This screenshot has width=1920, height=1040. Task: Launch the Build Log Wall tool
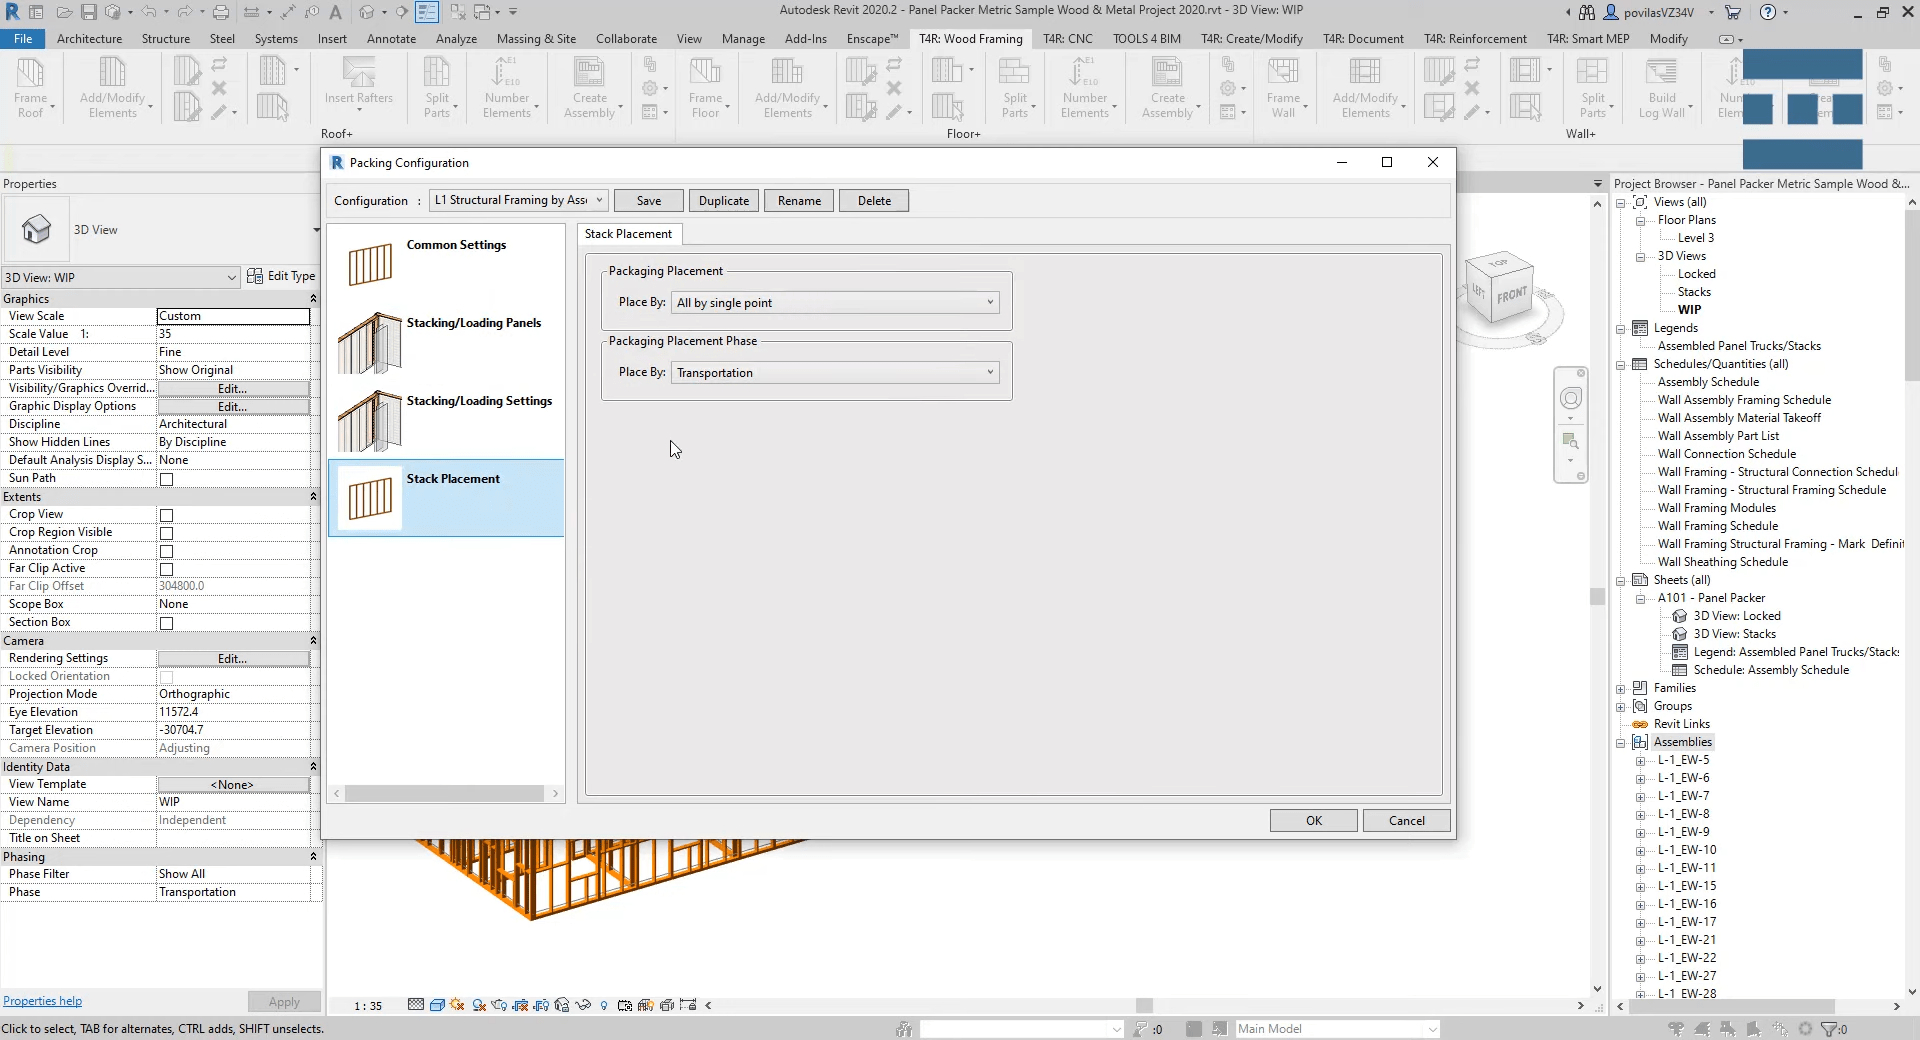(1663, 88)
